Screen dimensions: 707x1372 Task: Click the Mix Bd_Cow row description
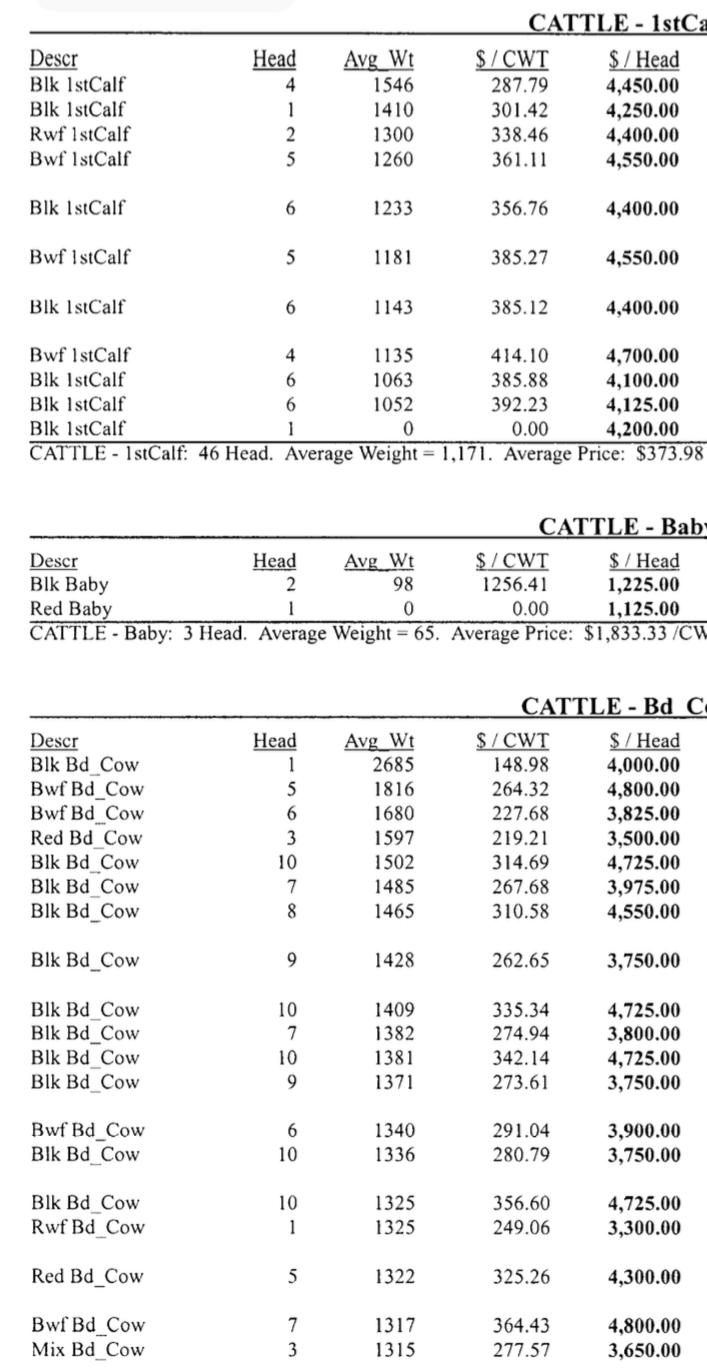tap(87, 1349)
